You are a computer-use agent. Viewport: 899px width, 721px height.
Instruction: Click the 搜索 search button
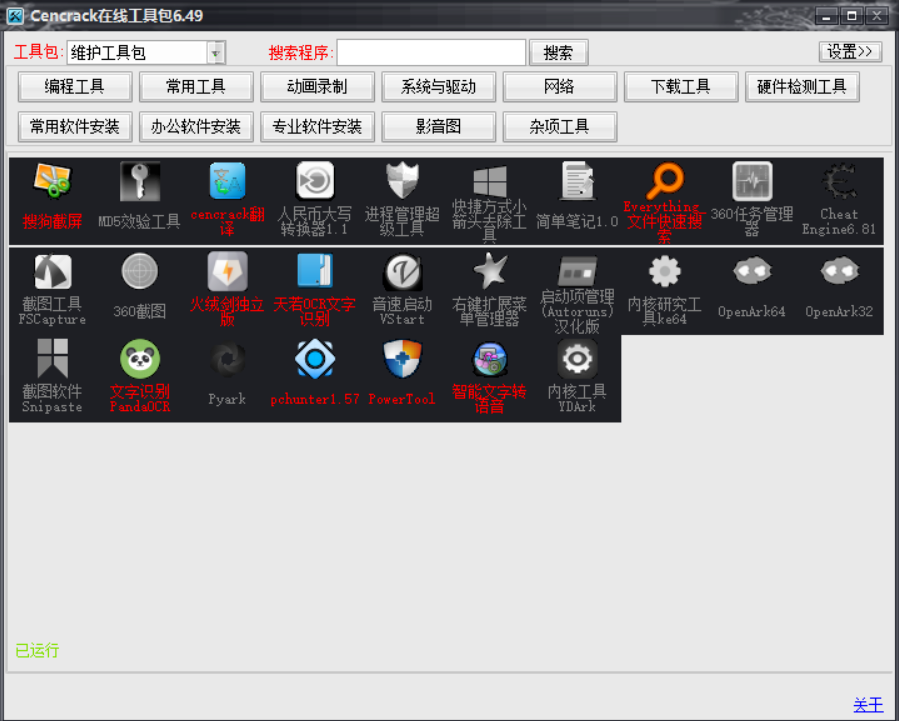coord(558,53)
